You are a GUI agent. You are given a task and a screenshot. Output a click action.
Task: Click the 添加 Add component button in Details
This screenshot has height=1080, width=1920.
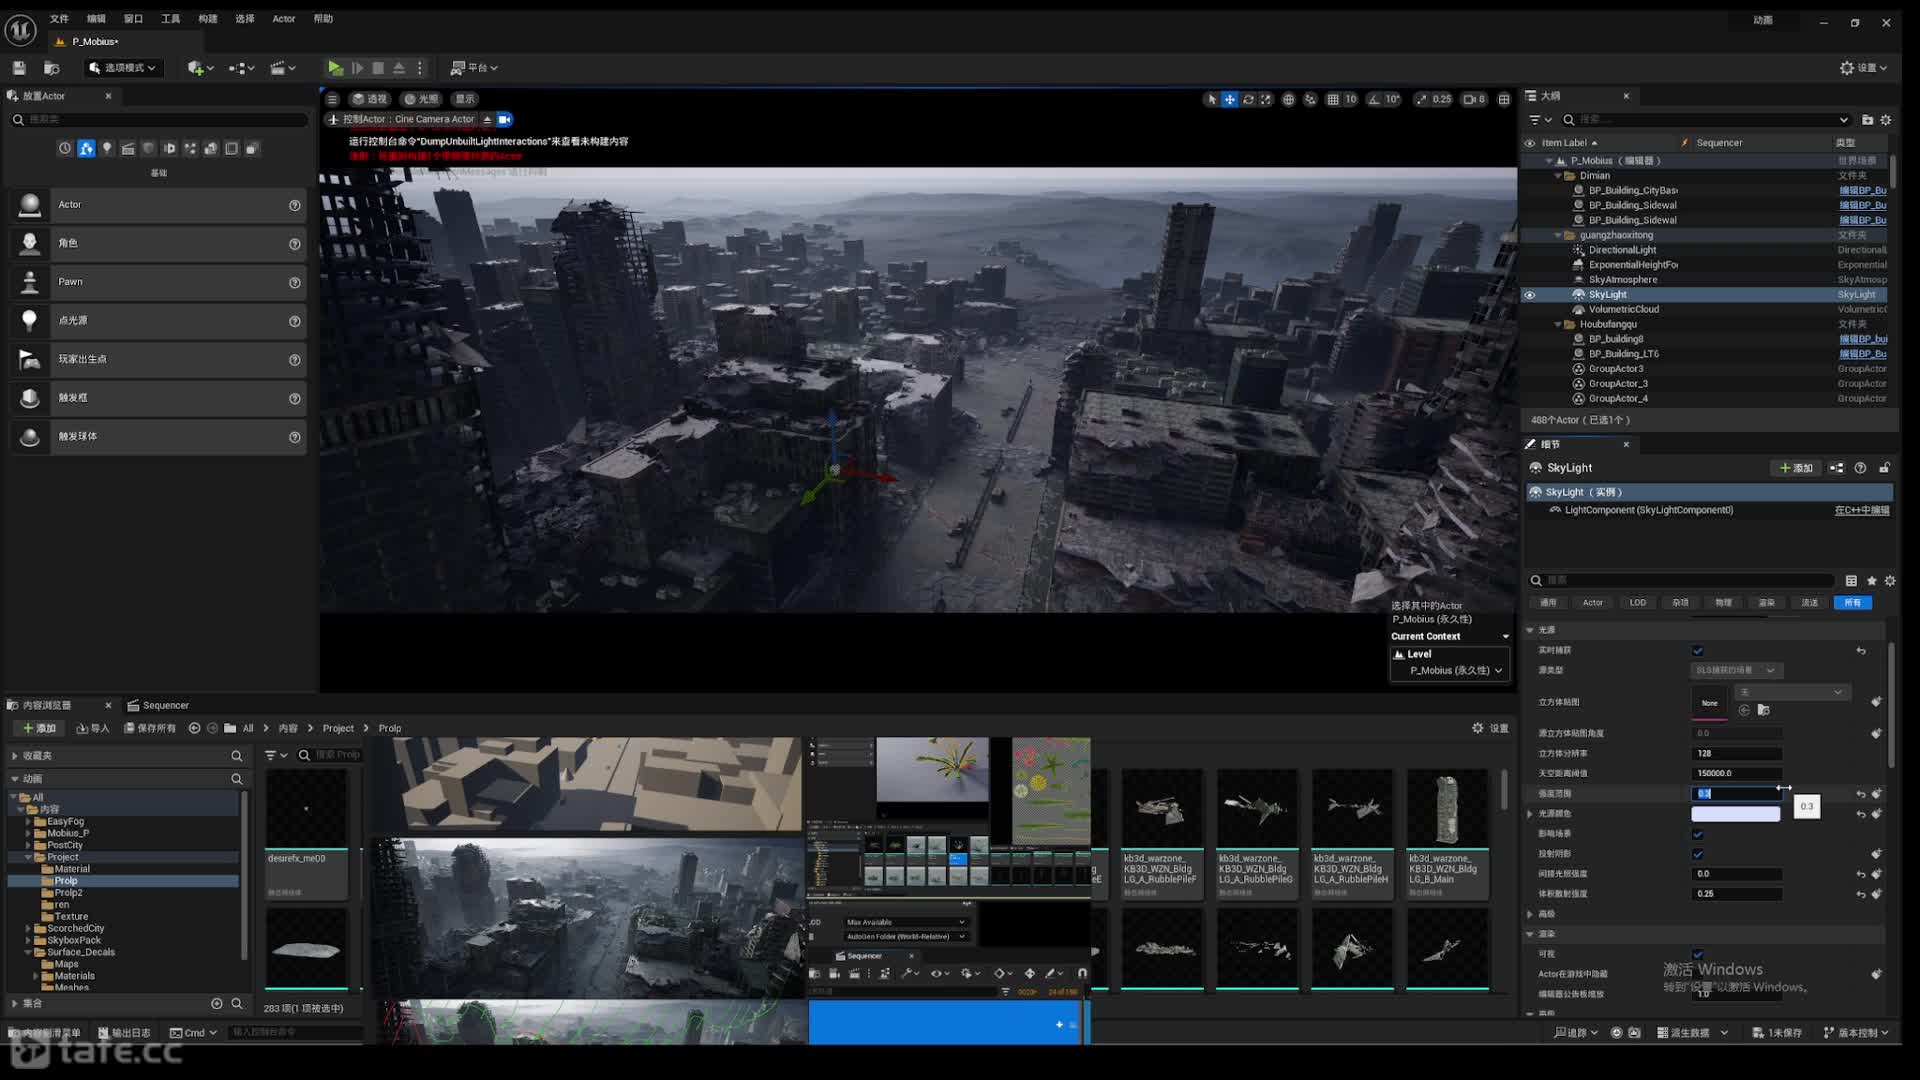click(x=1796, y=468)
